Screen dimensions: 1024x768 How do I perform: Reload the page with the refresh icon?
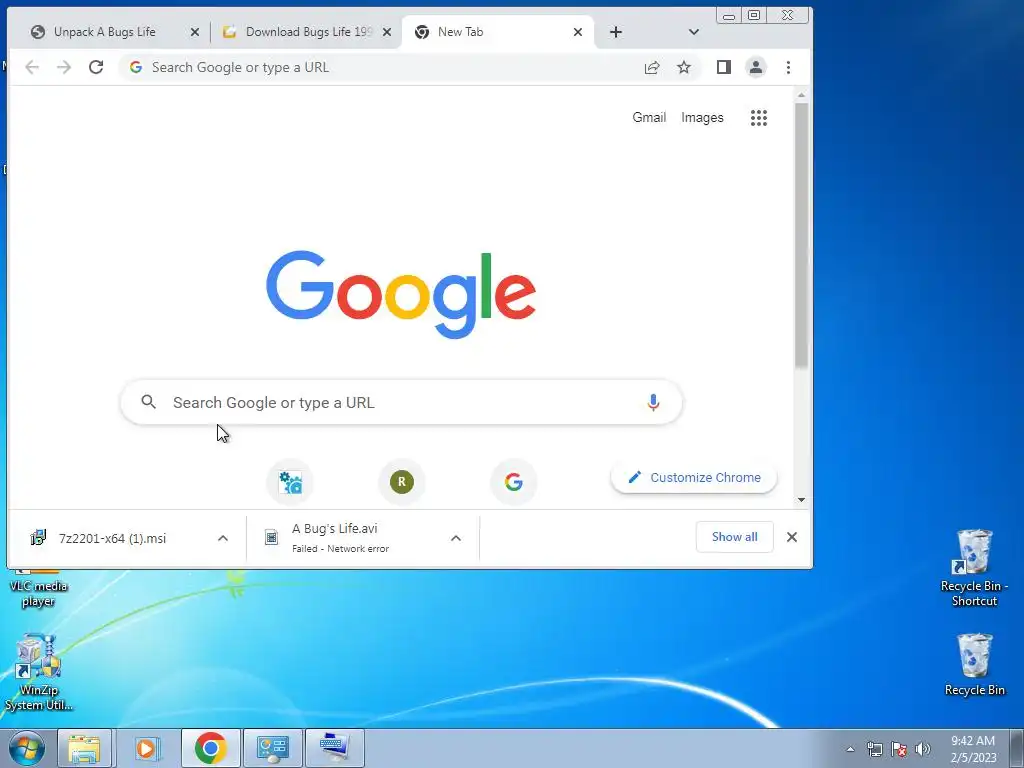click(x=96, y=67)
